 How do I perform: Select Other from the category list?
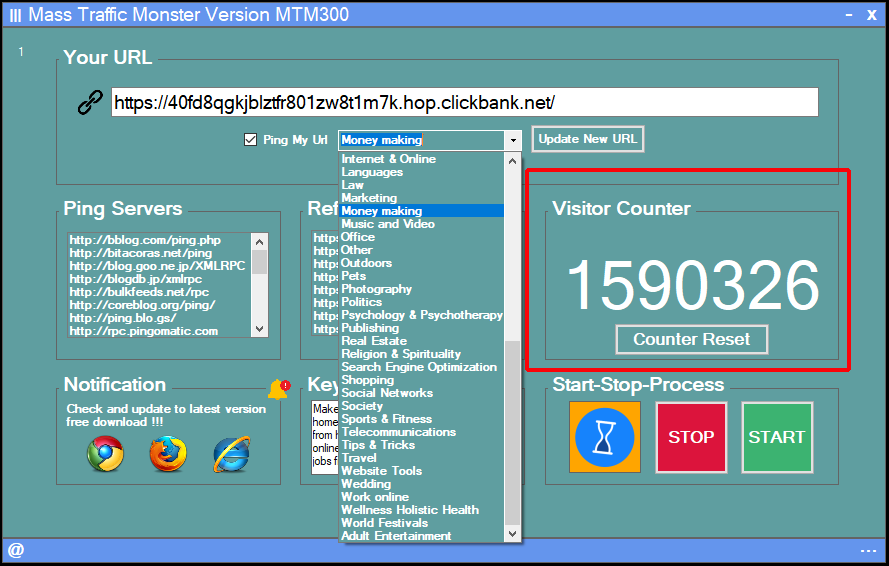click(421, 250)
